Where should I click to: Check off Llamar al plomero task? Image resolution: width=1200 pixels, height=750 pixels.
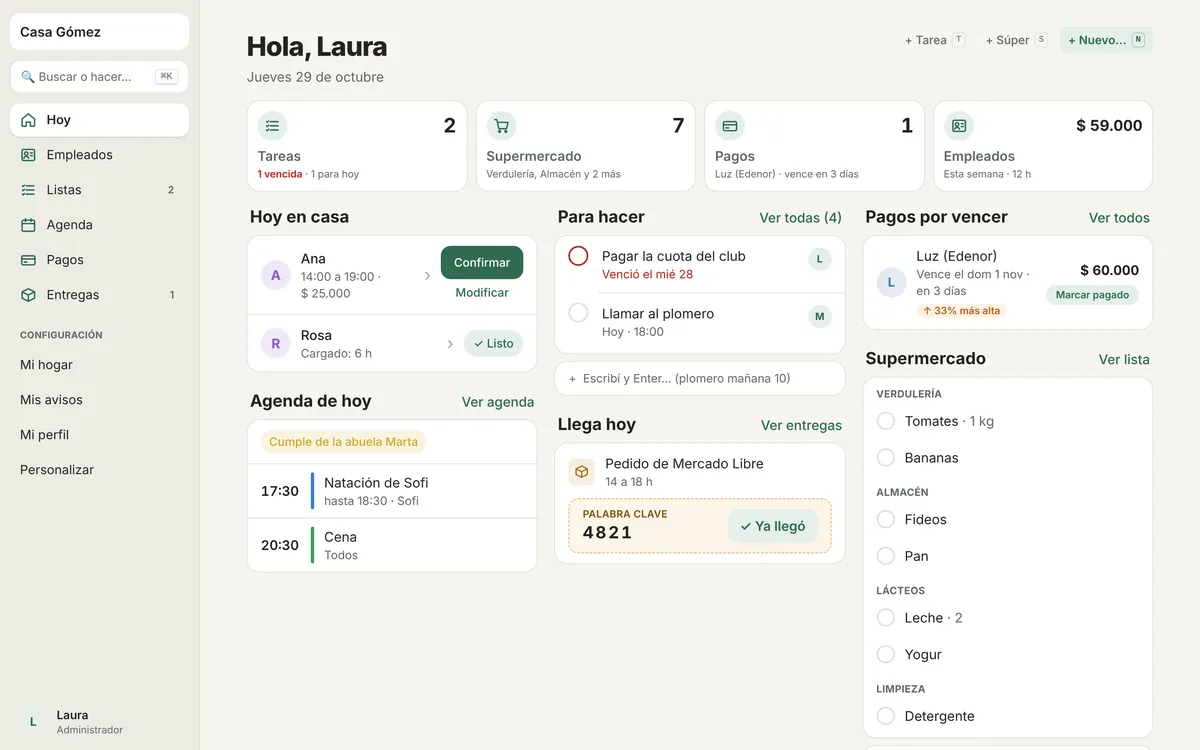[578, 313]
